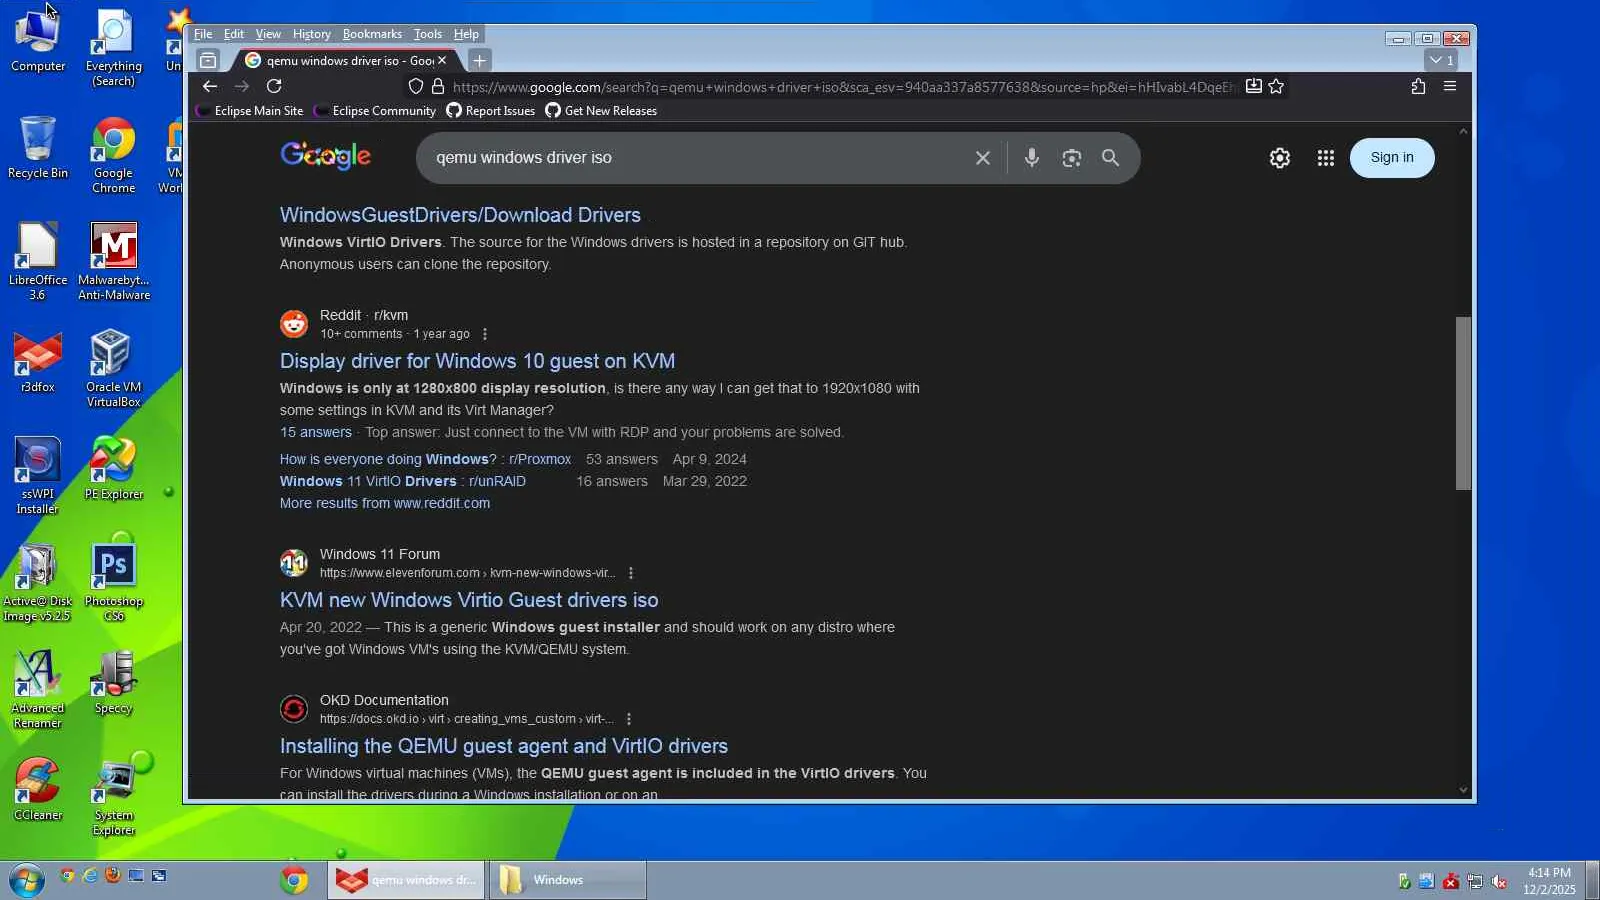Image resolution: width=1600 pixels, height=900 pixels.
Task: Click 'More results from www.reddit.com'
Action: (x=385, y=504)
